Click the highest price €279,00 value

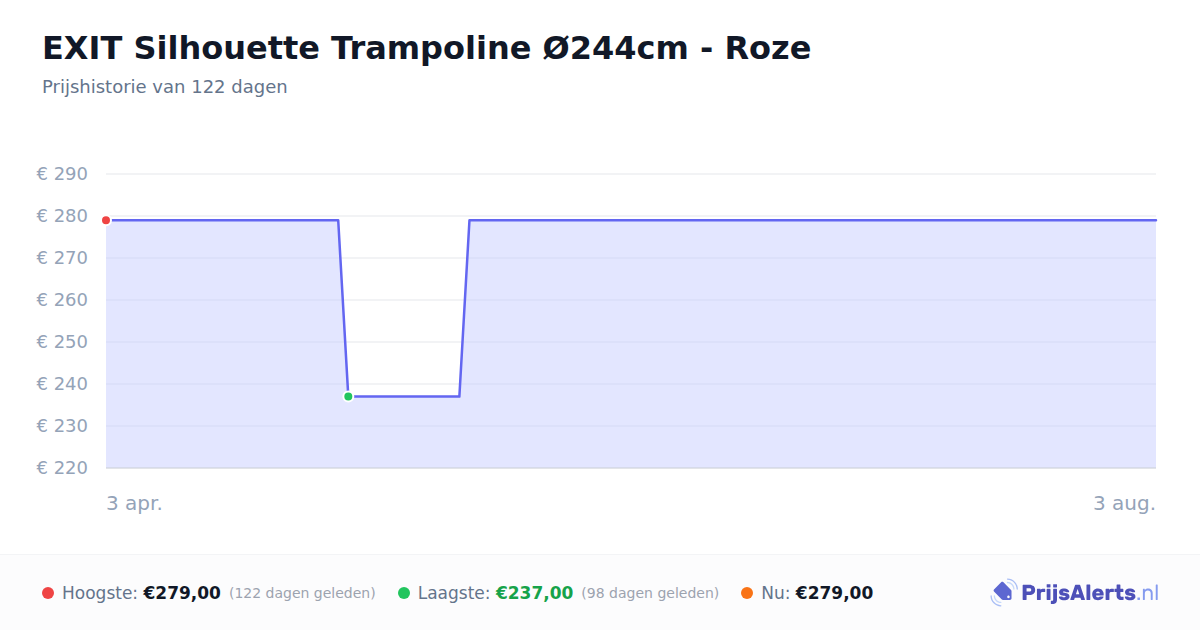pyautogui.click(x=182, y=593)
